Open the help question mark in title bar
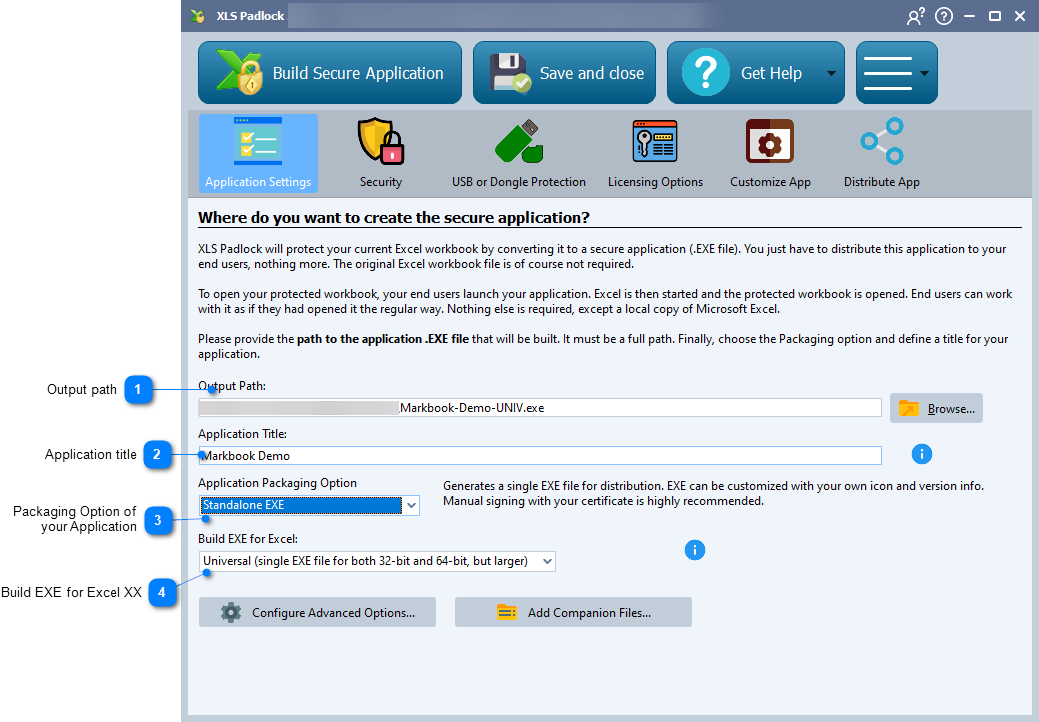Image resolution: width=1039 pixels, height=722 pixels. pos(943,17)
